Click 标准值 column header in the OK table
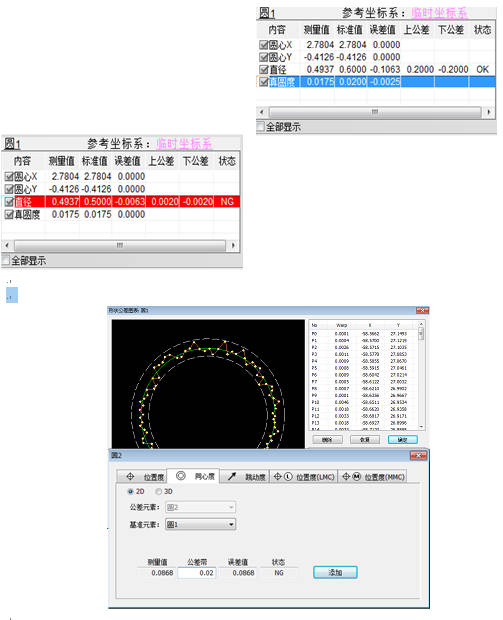The width and height of the screenshot is (503, 620). [350, 30]
